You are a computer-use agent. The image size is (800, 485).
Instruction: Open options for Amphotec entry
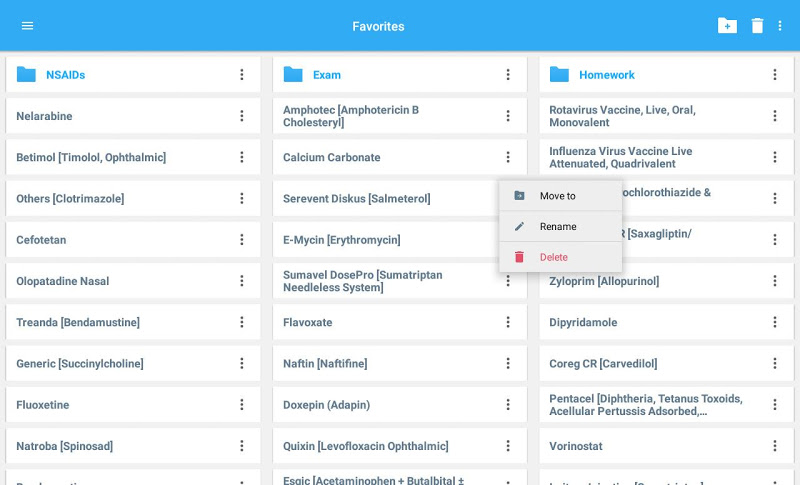point(508,116)
